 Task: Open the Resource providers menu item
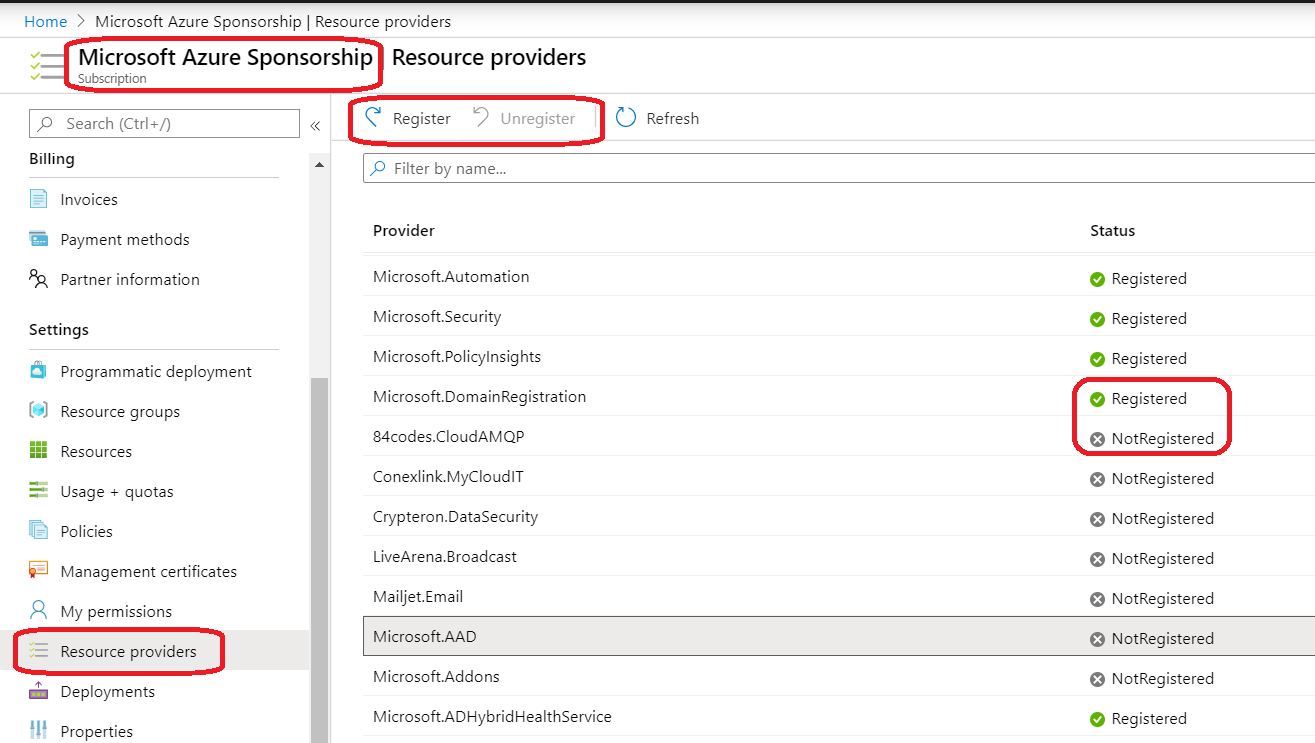click(x=128, y=651)
